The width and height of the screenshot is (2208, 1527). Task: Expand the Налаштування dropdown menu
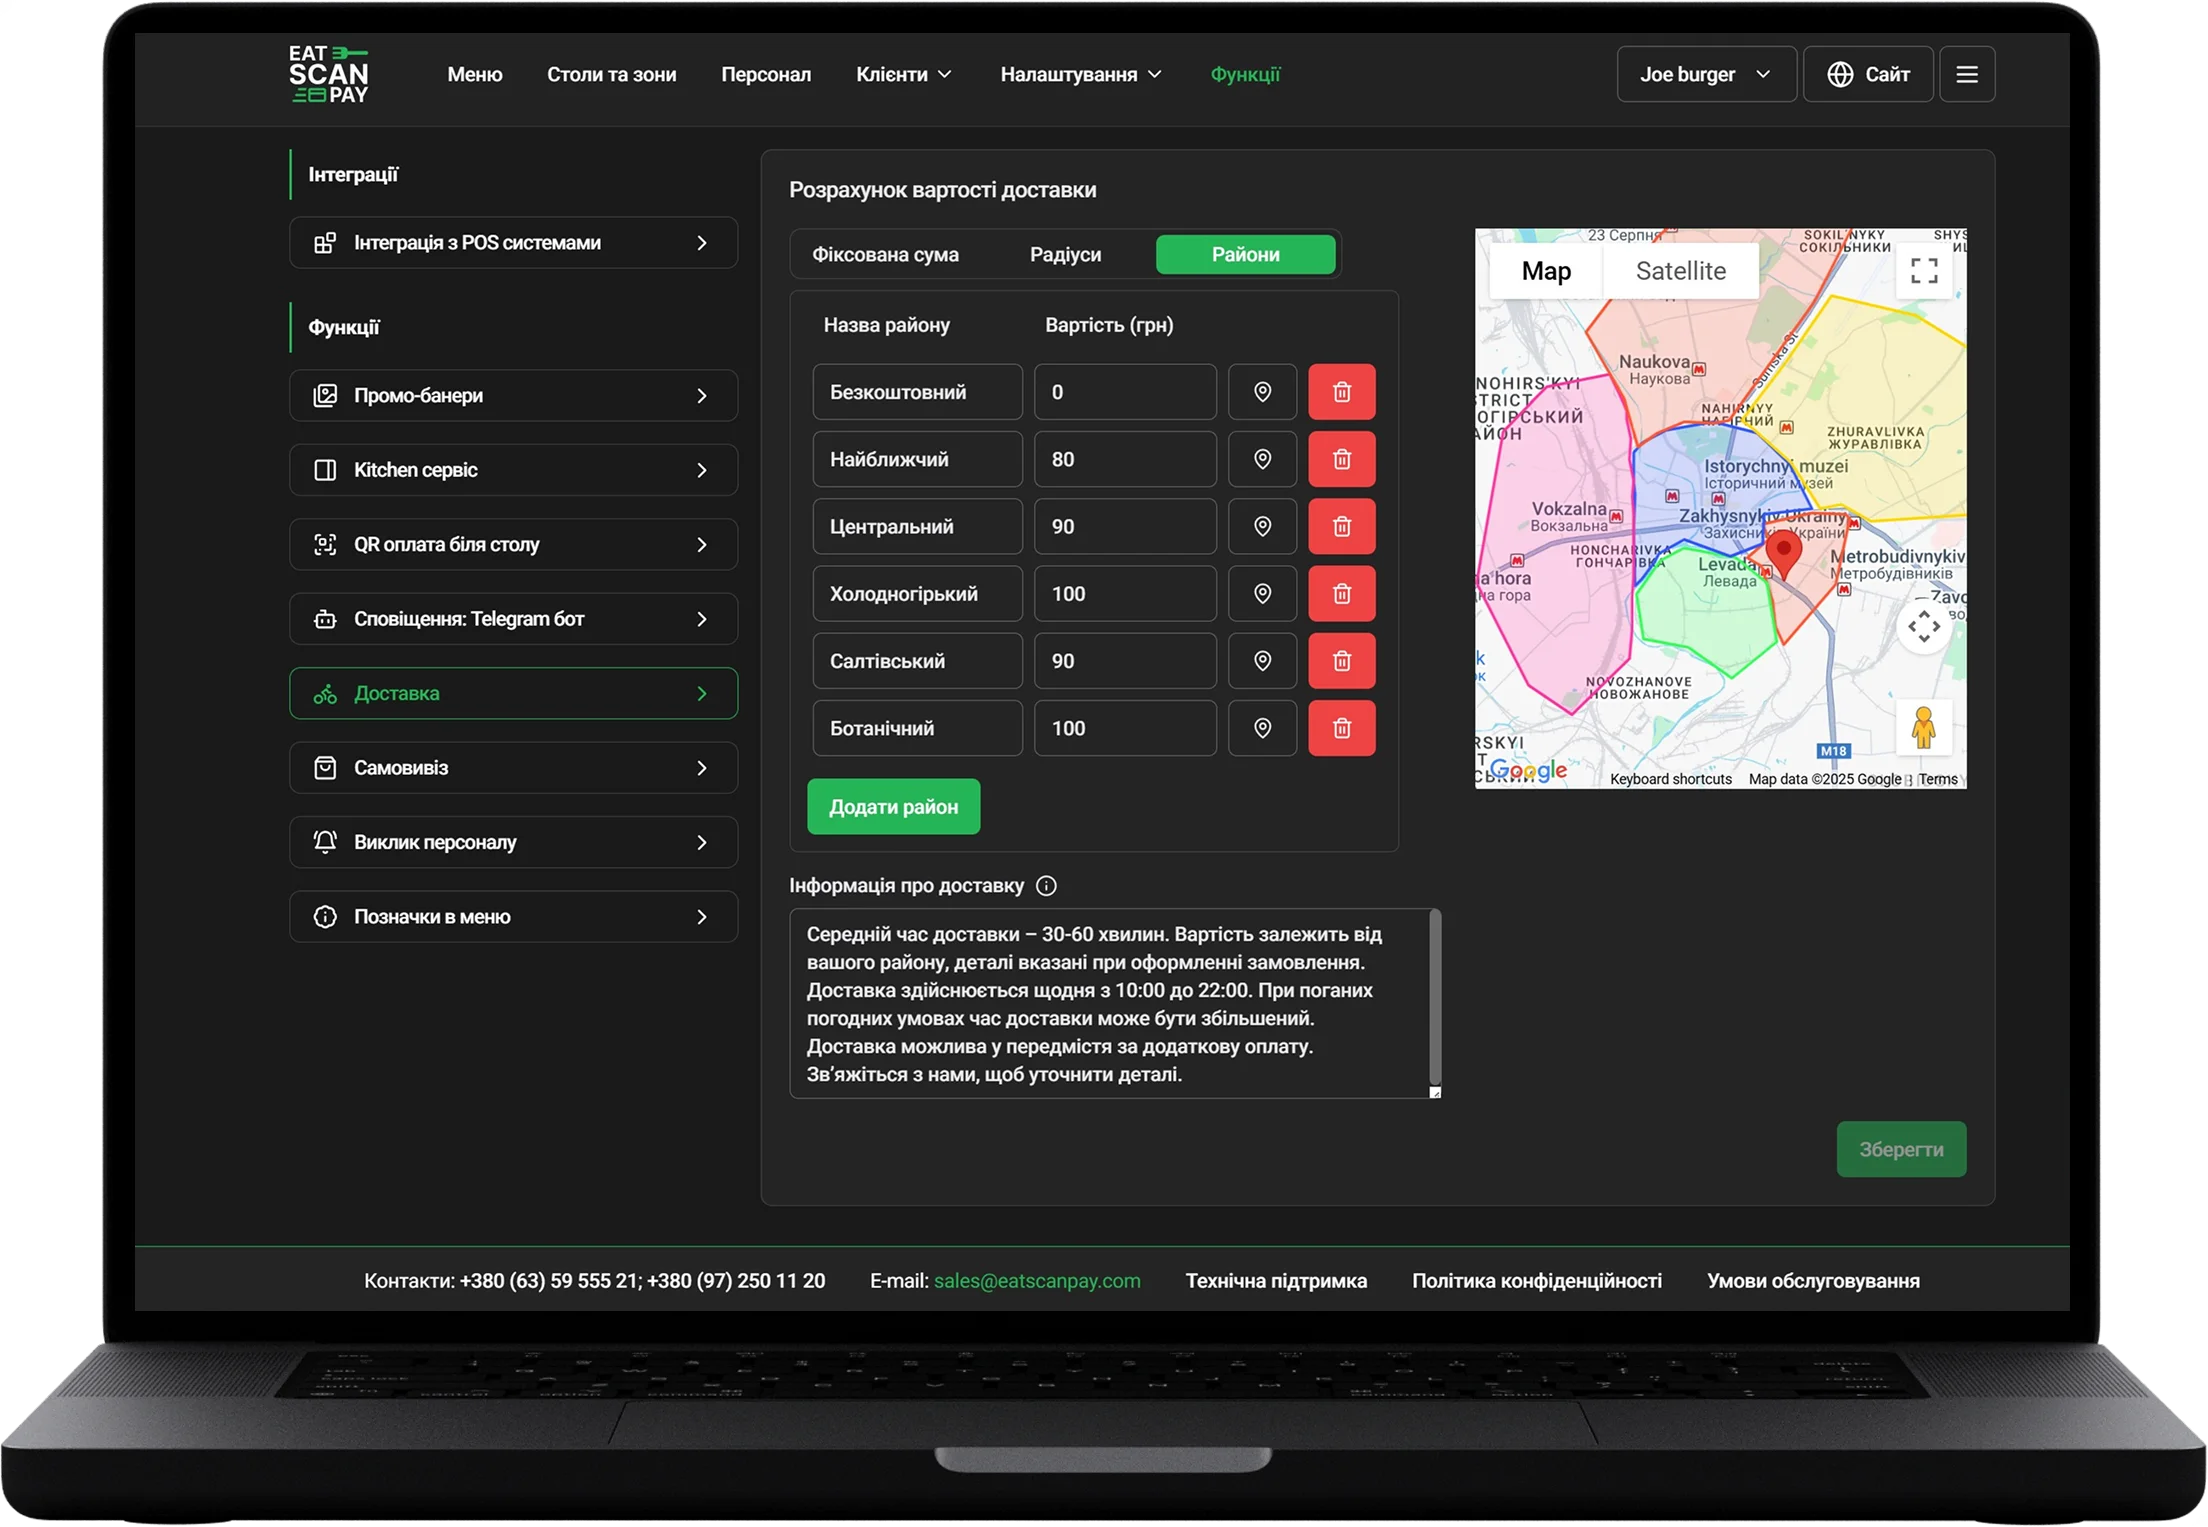1080,75
